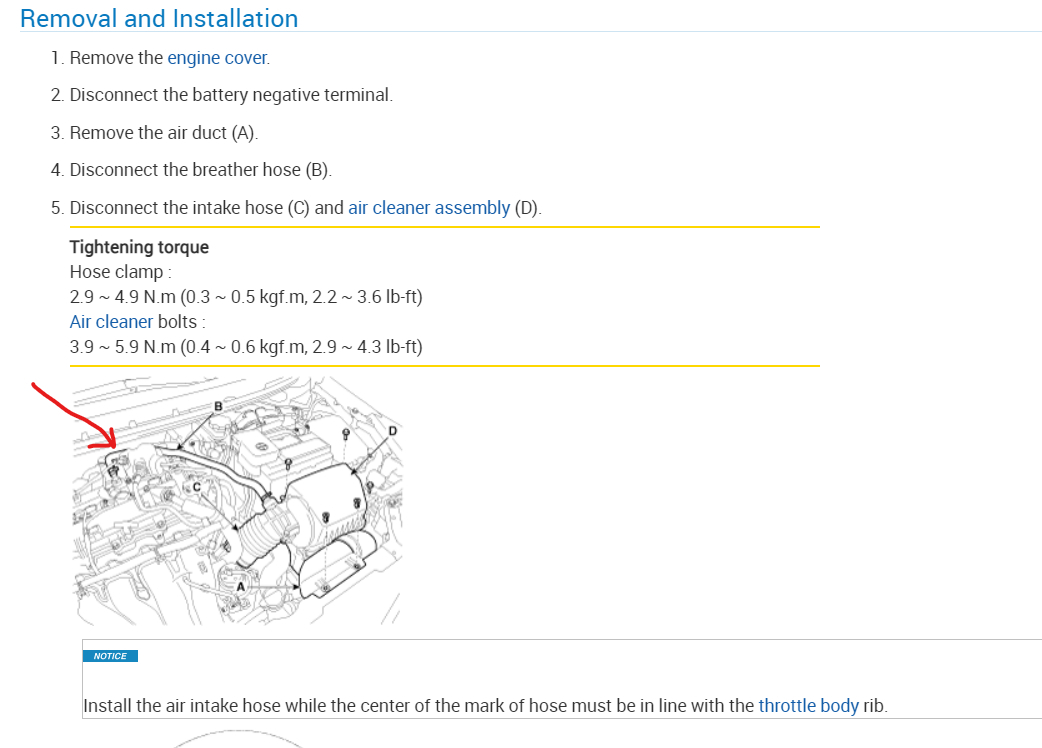Click the hose clamp torque value line

click(x=246, y=297)
